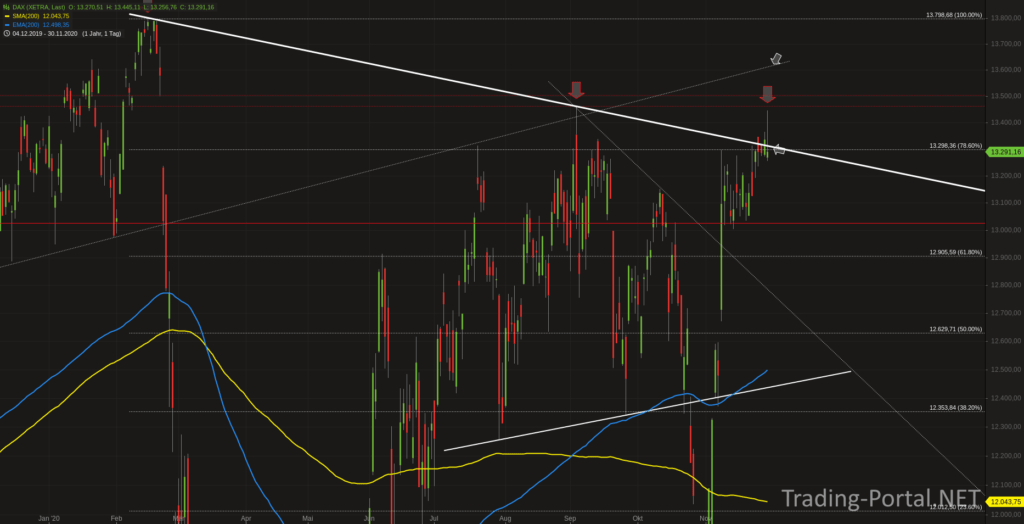The image size is (1024, 524).
Task: Click the Sep time axis label
Action: point(571,519)
